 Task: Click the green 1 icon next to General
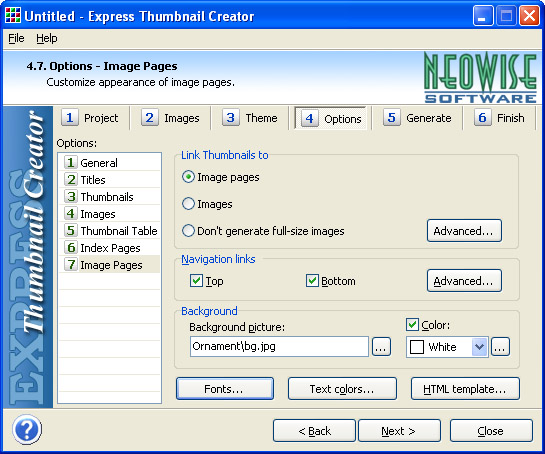[71, 162]
